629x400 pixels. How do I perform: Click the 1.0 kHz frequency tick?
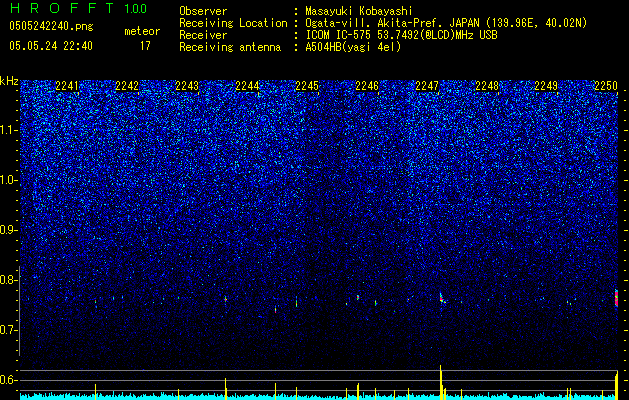tap(9, 180)
